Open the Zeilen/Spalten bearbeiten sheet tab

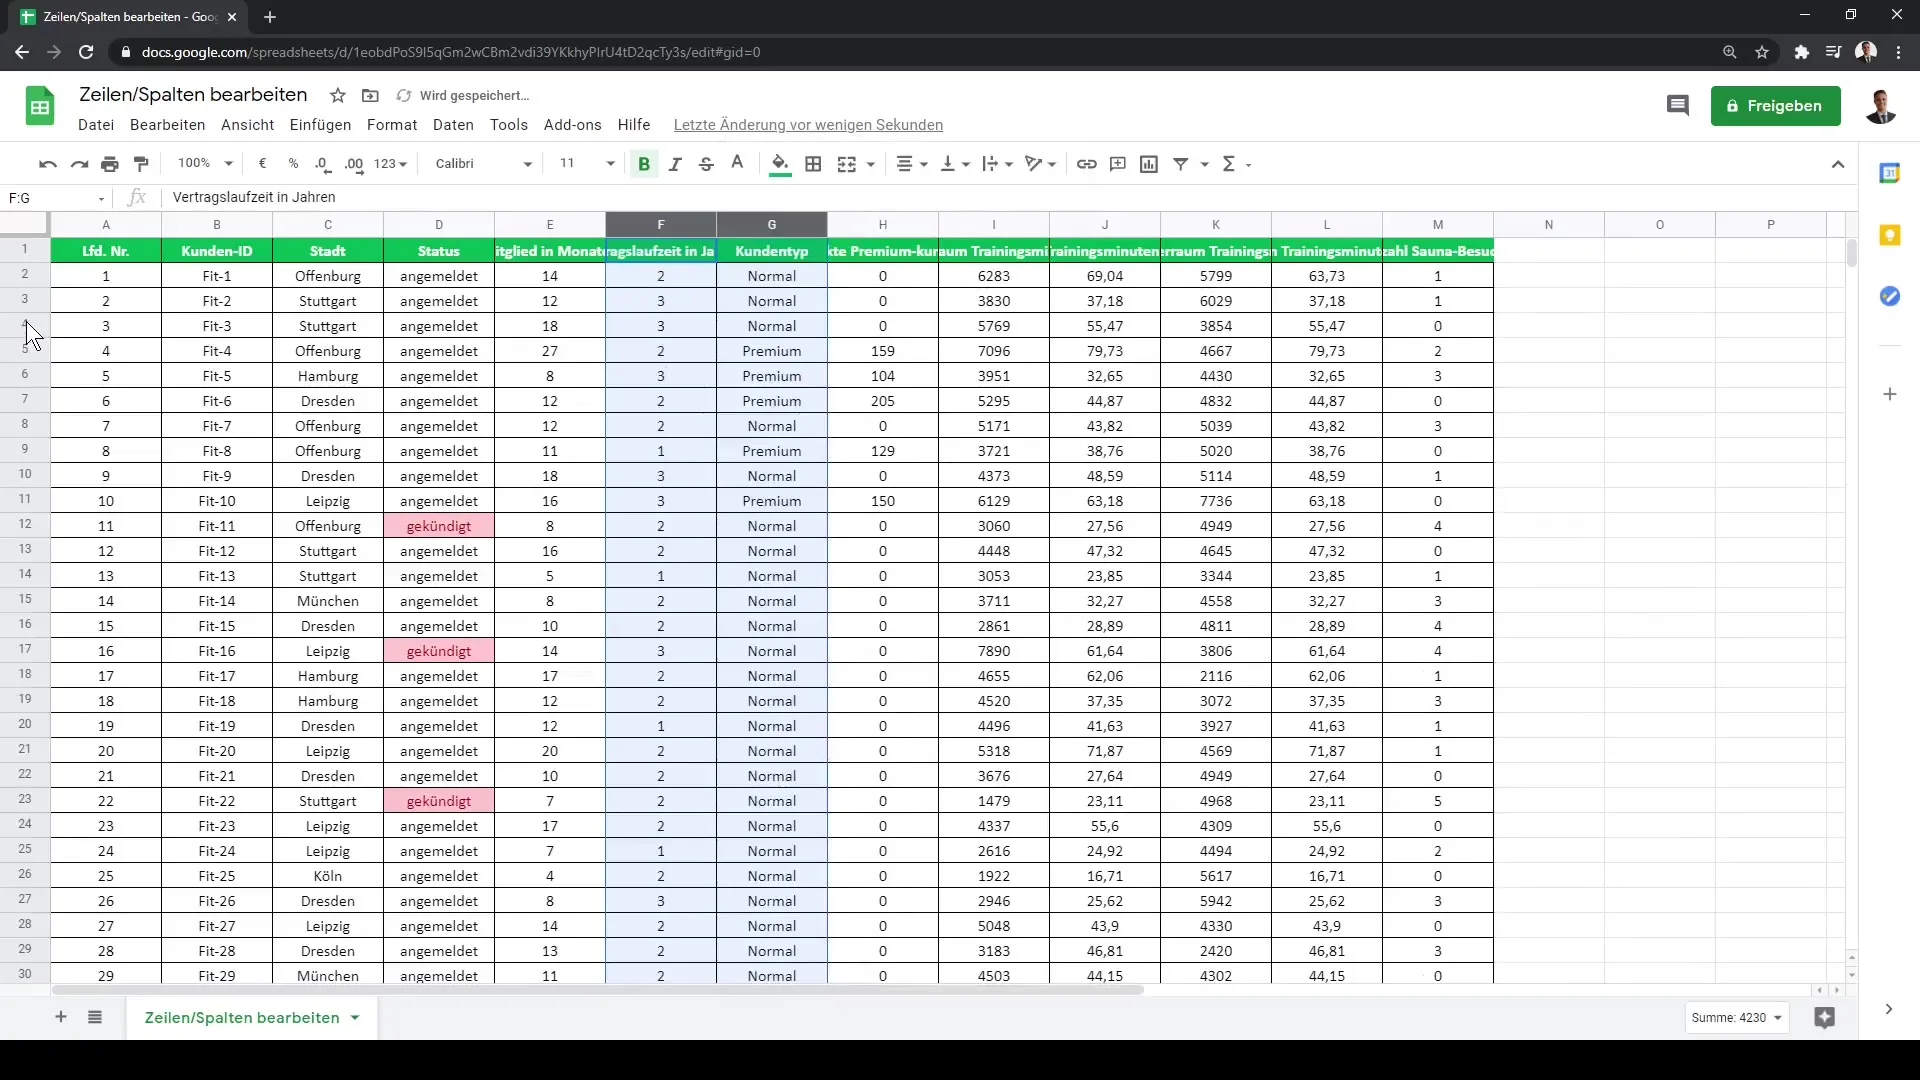click(x=252, y=1017)
